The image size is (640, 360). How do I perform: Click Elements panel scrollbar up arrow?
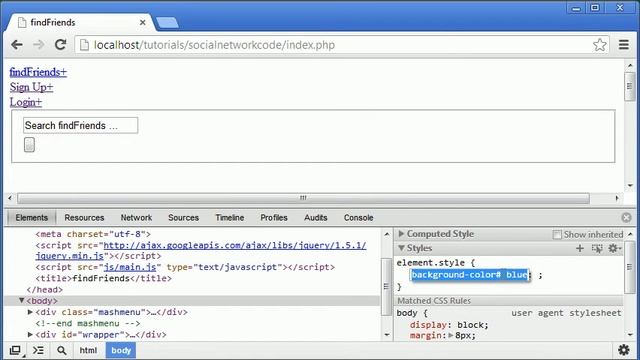[387, 234]
